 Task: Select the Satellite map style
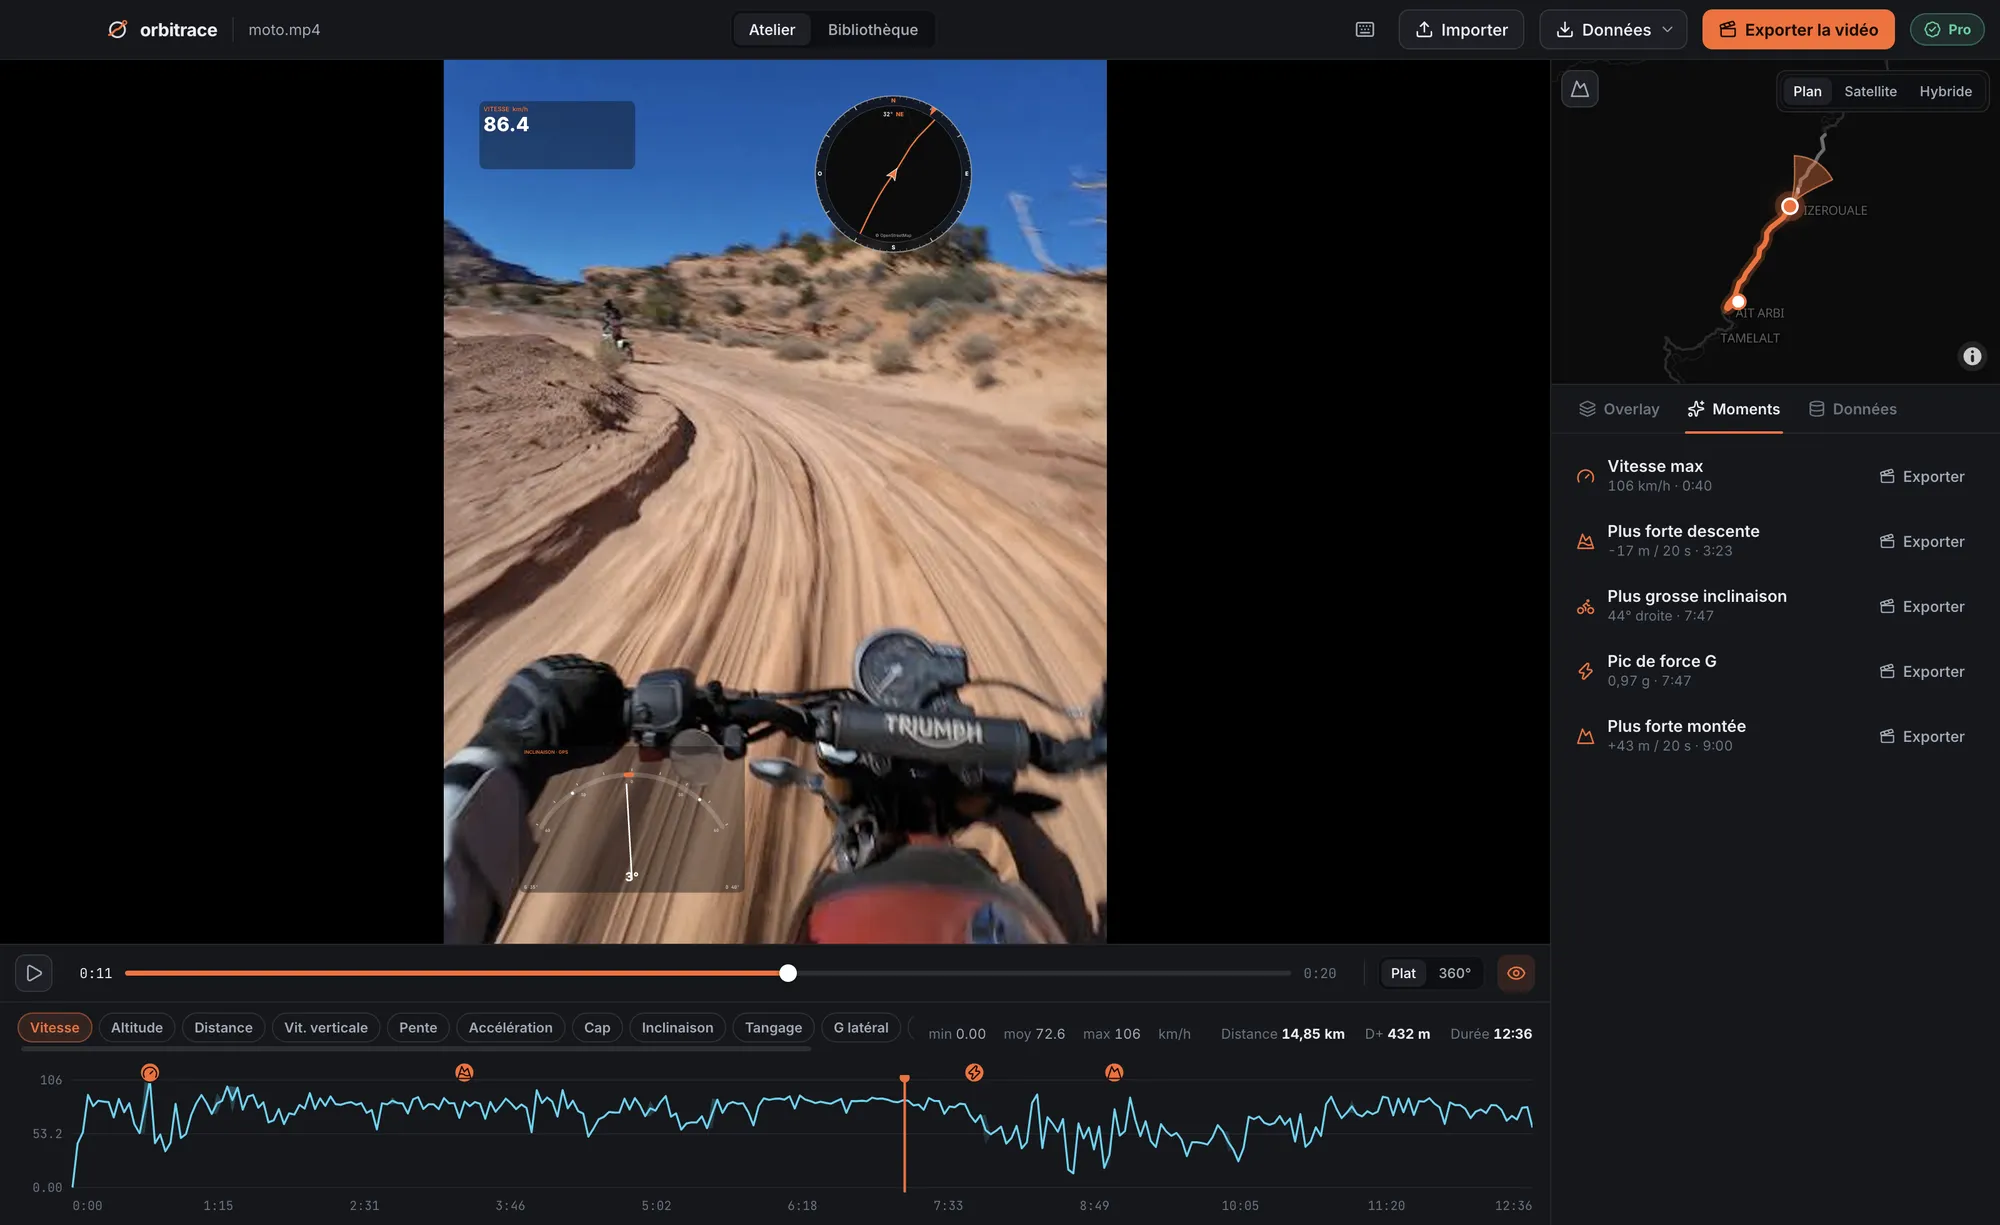click(1870, 91)
